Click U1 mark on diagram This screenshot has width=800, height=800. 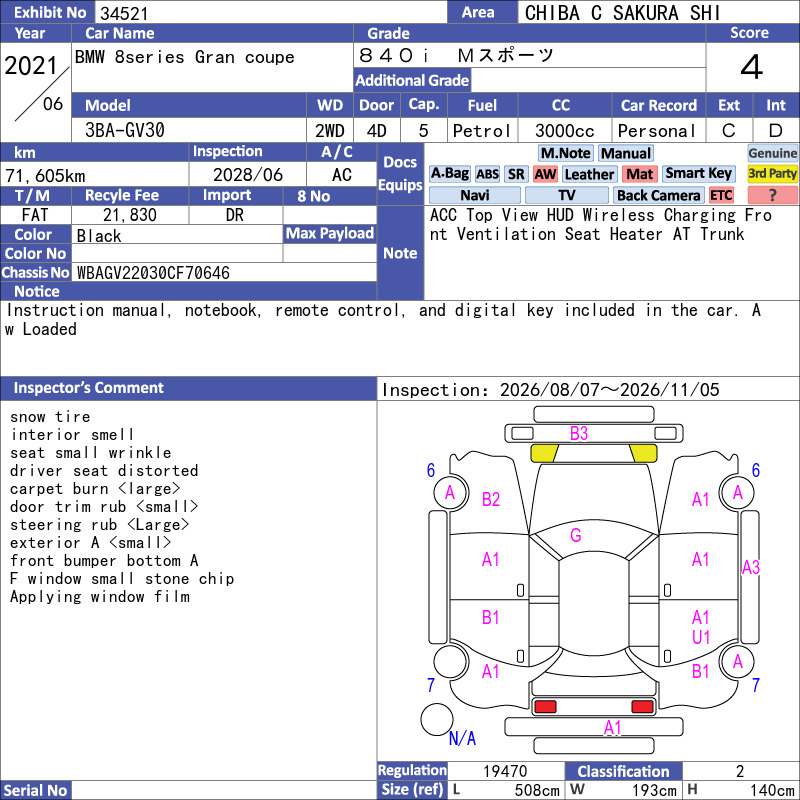coord(701,637)
